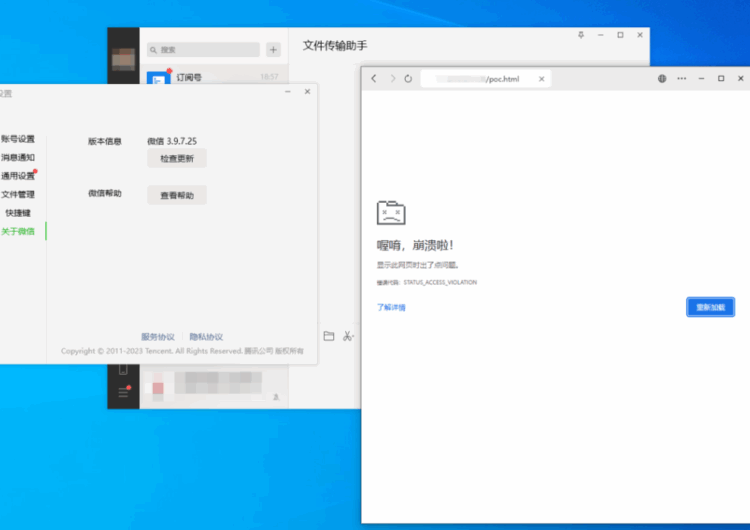Close the poc.html browser tab

click(541, 79)
